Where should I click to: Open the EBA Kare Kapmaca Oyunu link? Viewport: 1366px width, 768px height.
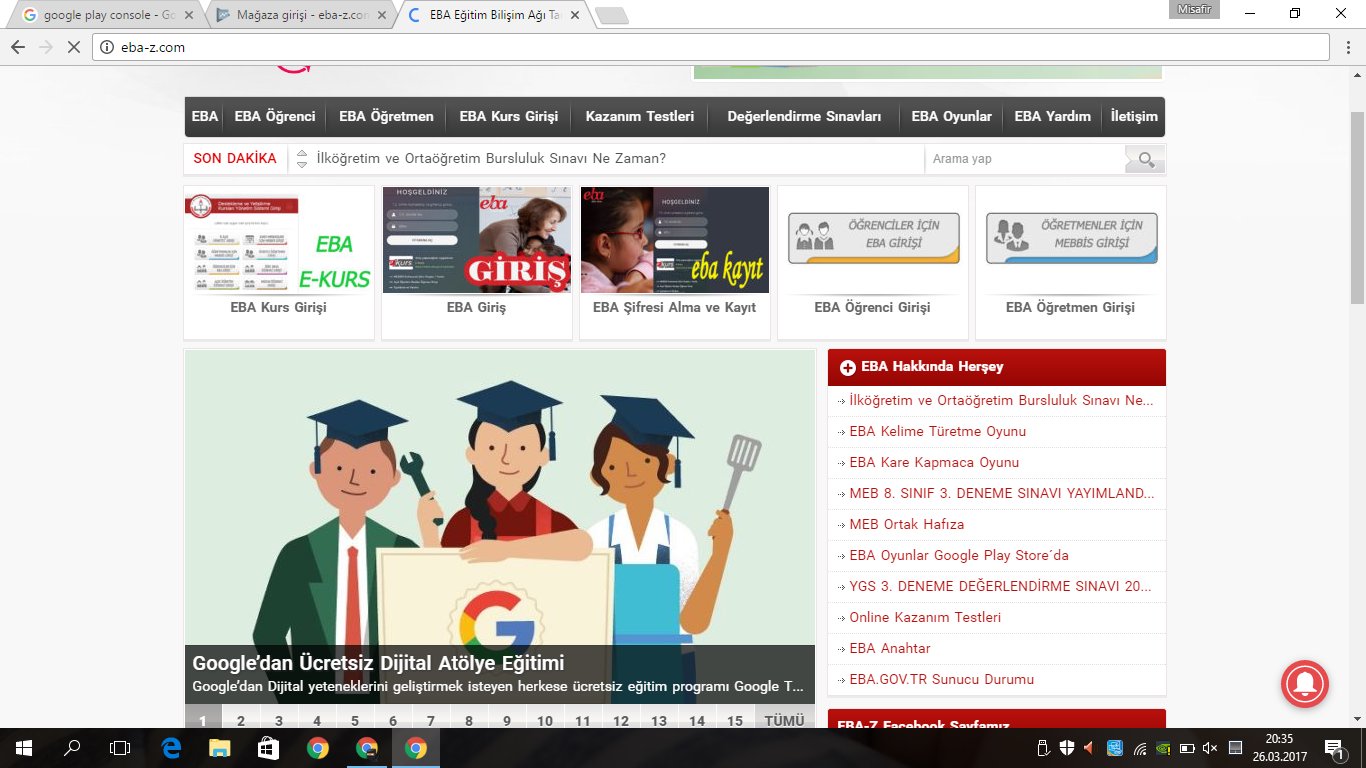pos(934,463)
